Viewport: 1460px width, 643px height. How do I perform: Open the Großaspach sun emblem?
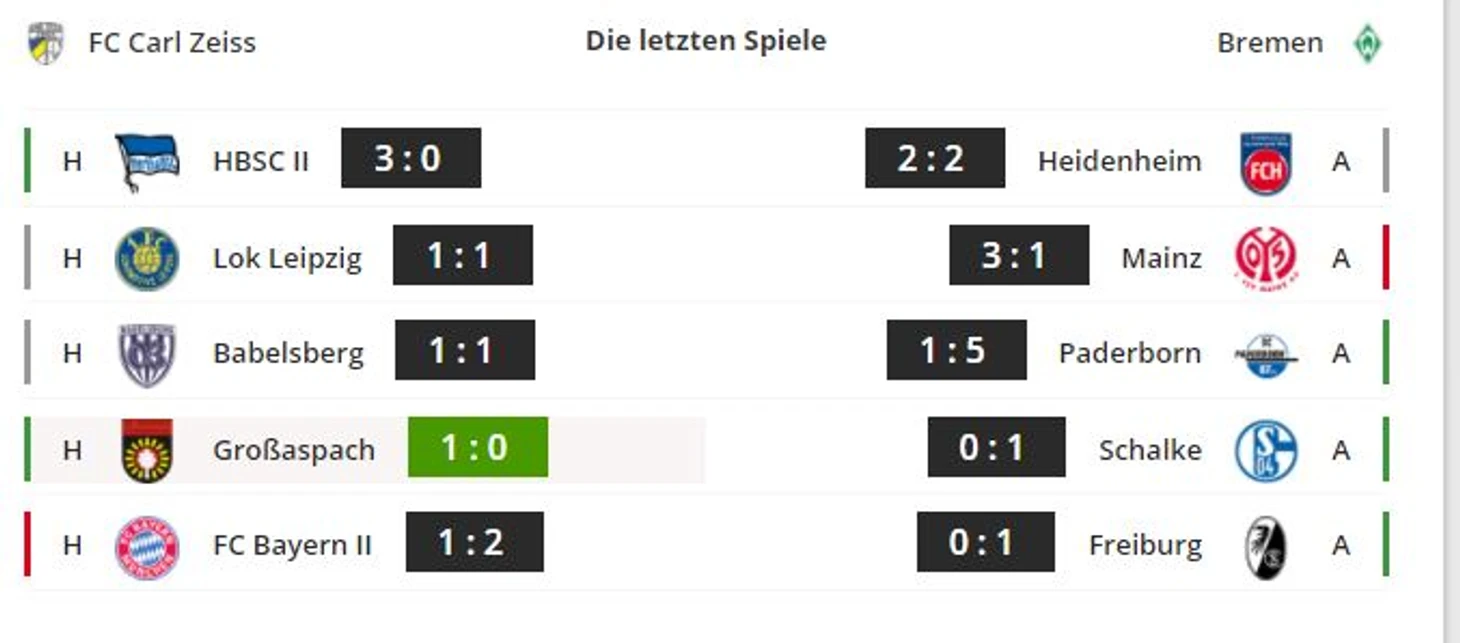coord(147,450)
